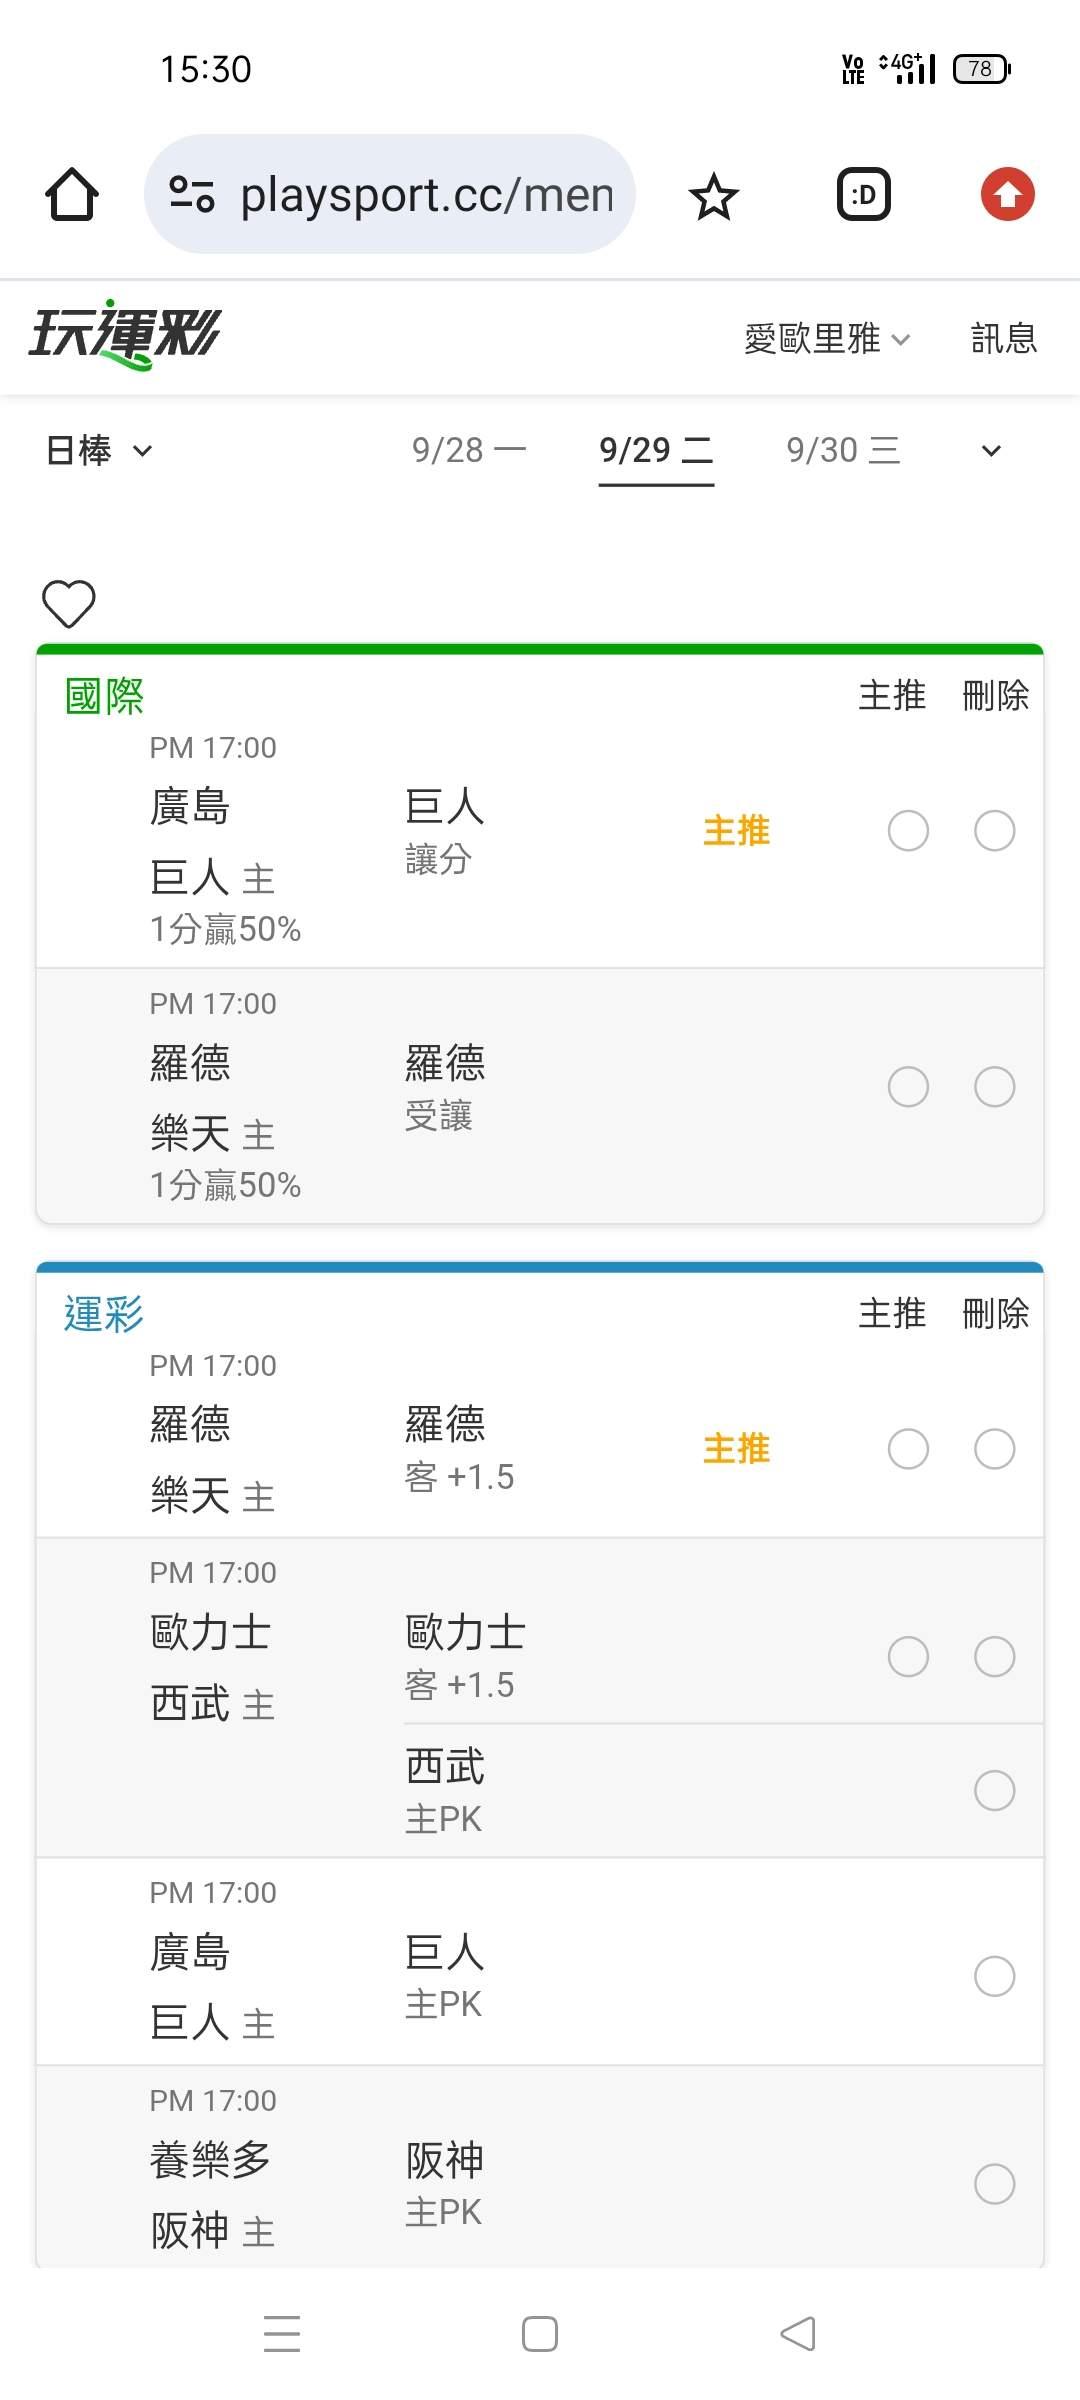Viewport: 1080px width, 2400px height.
Task: Open the 訊息 link
Action: [1004, 338]
